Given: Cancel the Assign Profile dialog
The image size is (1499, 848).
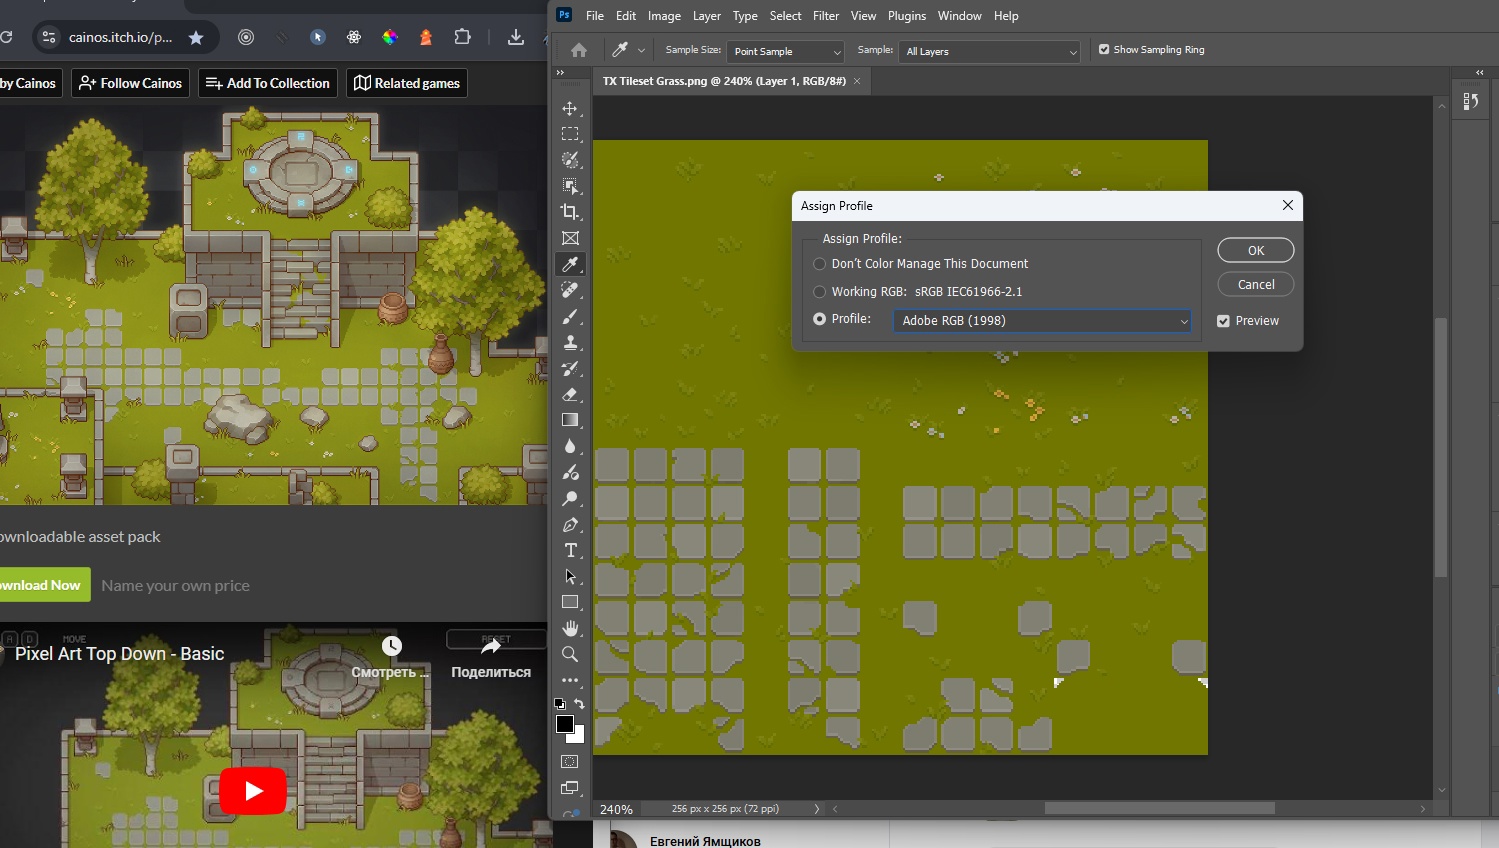Looking at the screenshot, I should 1256,285.
